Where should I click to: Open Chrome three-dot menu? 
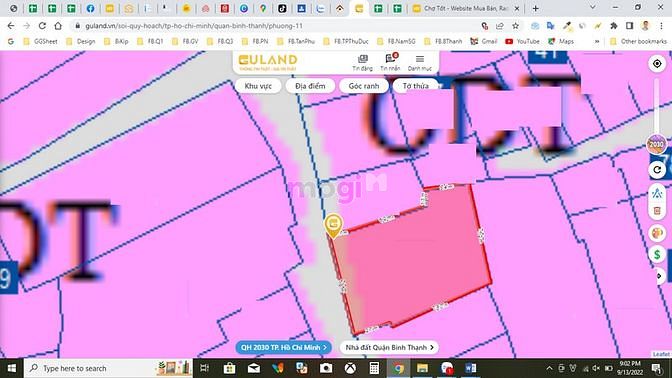click(x=661, y=26)
